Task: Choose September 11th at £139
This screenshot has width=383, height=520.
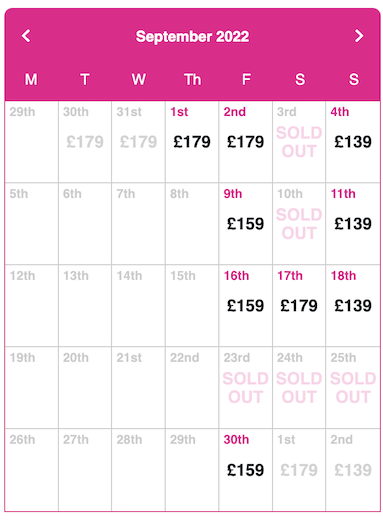Action: point(353,224)
